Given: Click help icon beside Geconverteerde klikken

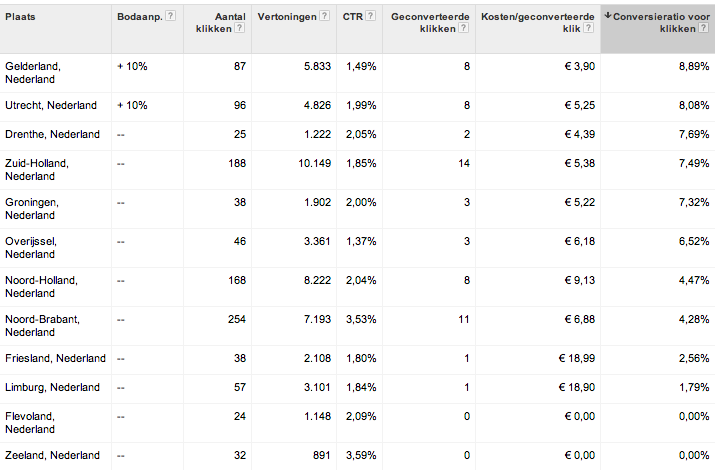Looking at the screenshot, I should [x=462, y=30].
